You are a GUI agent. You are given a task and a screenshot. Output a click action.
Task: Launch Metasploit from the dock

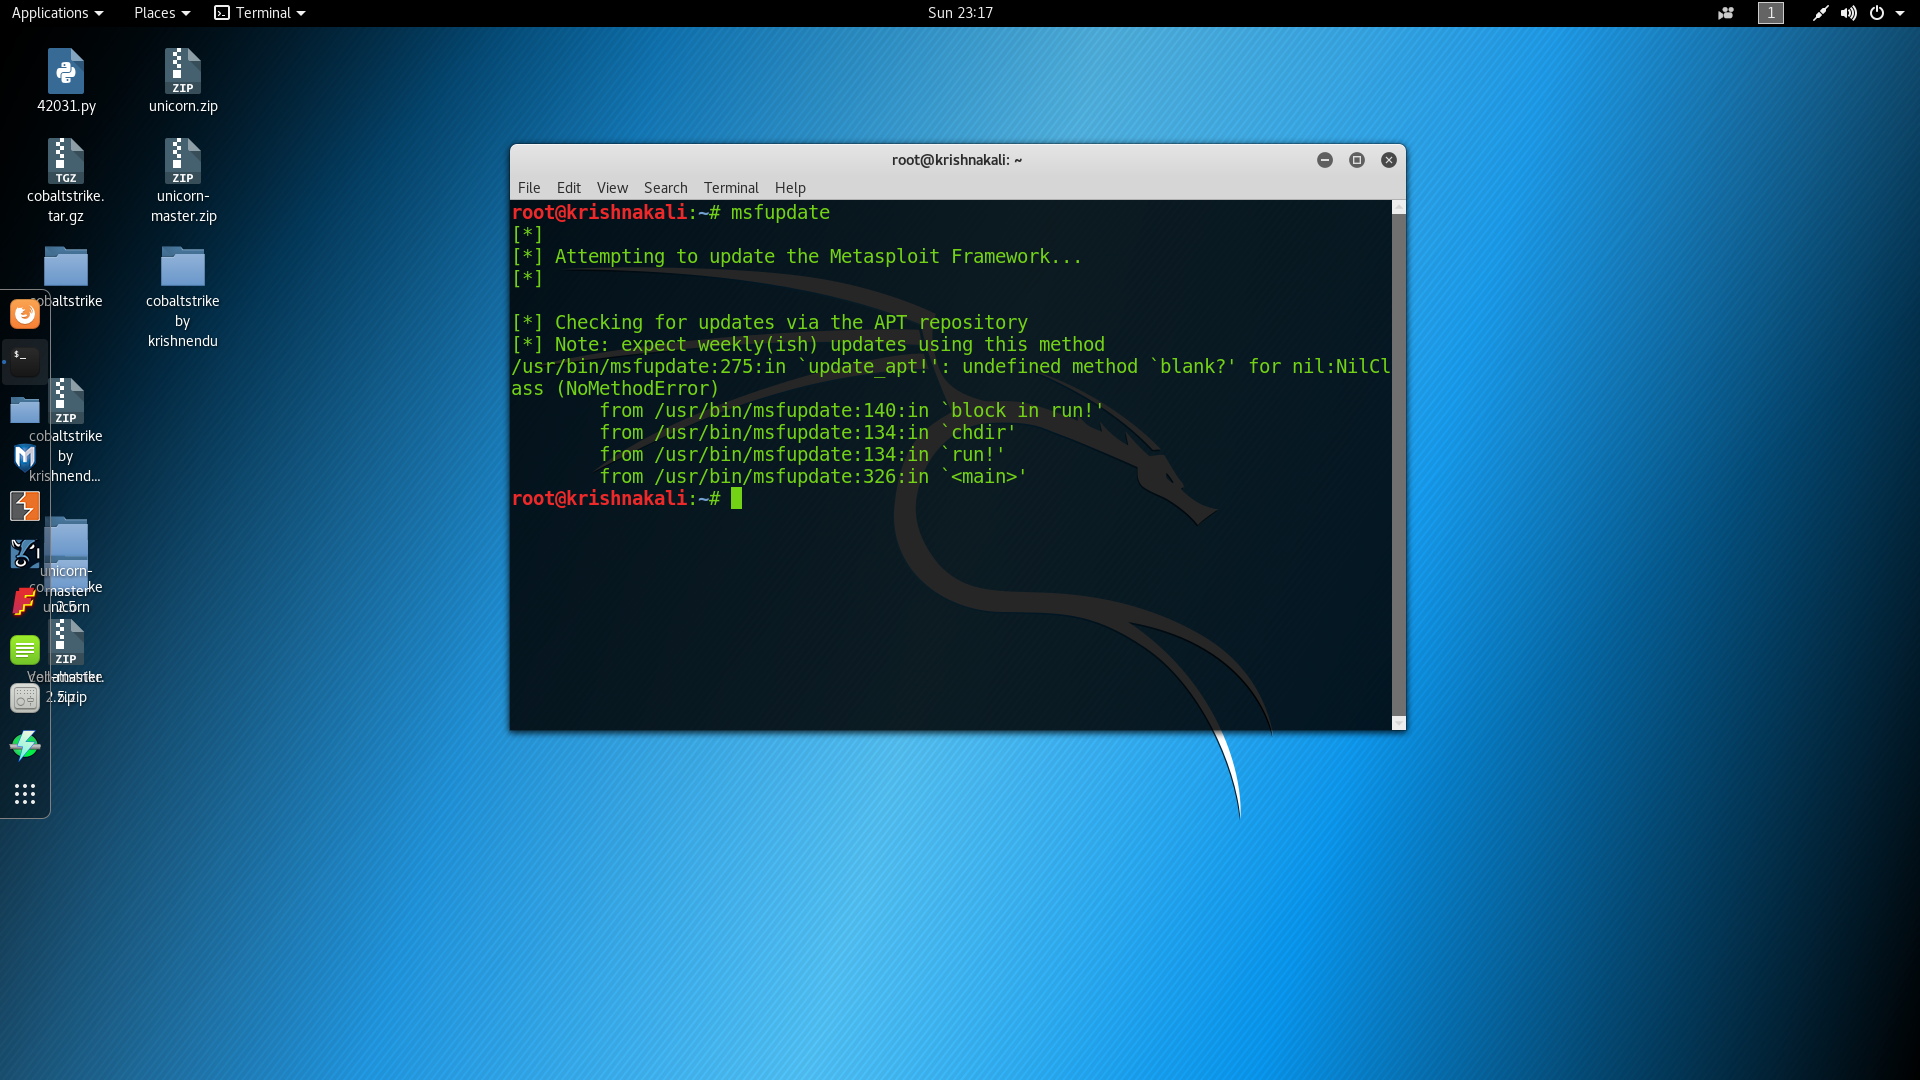25,458
